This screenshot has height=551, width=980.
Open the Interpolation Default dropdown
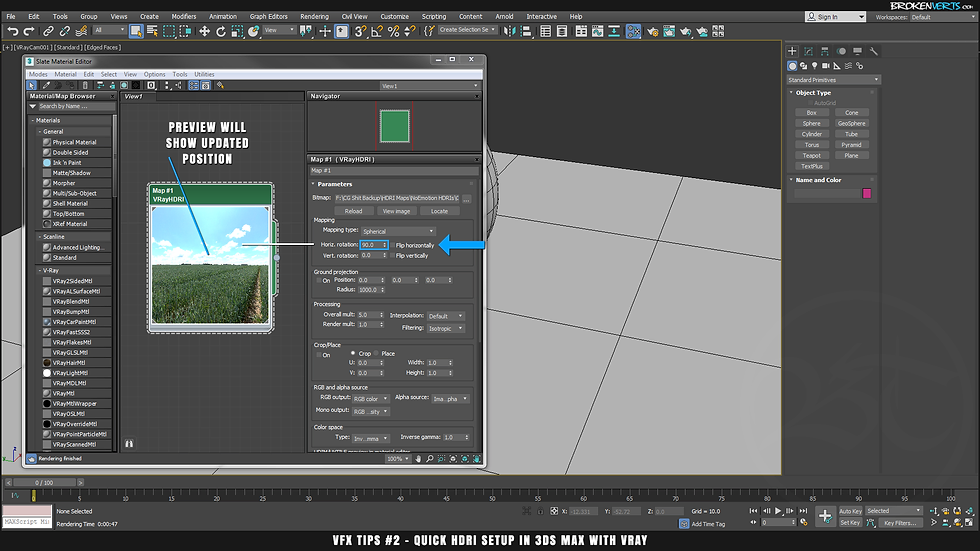point(446,316)
